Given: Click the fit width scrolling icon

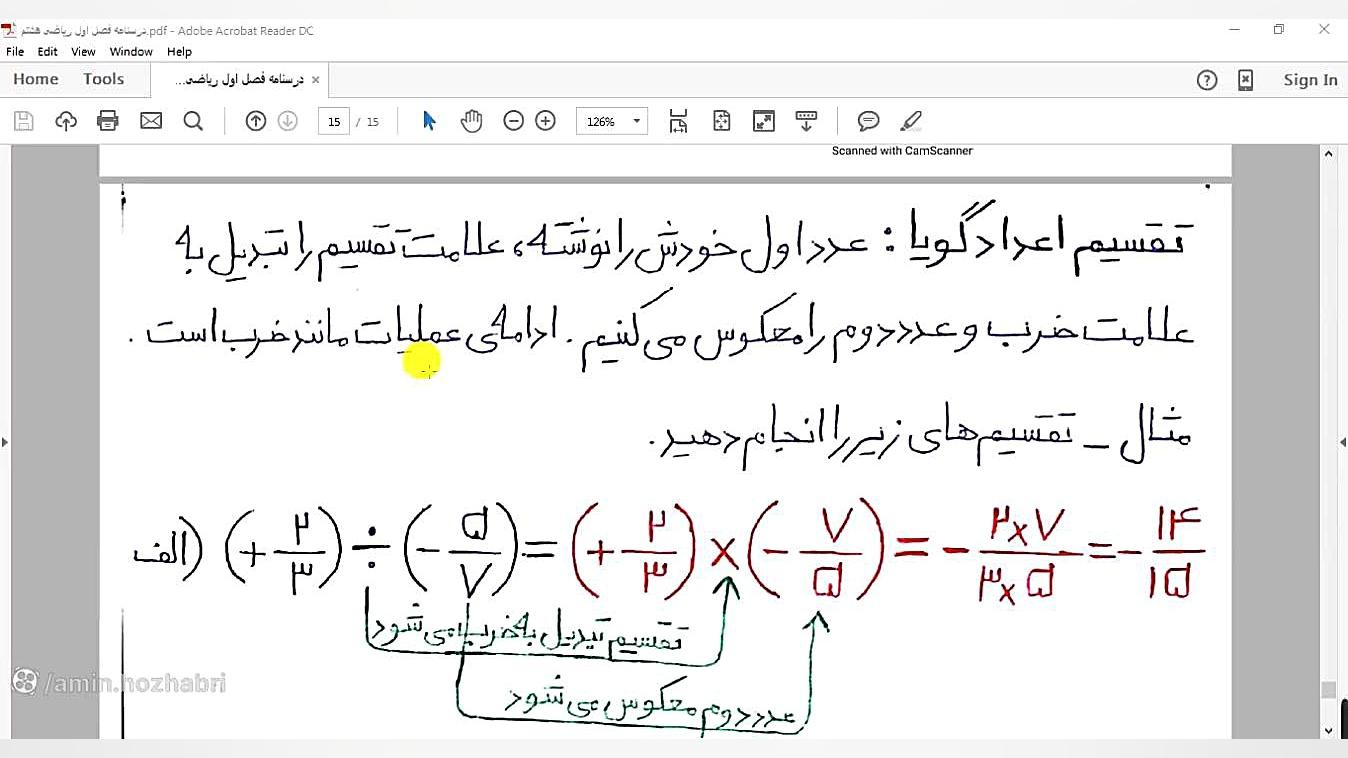Looking at the screenshot, I should pos(679,121).
